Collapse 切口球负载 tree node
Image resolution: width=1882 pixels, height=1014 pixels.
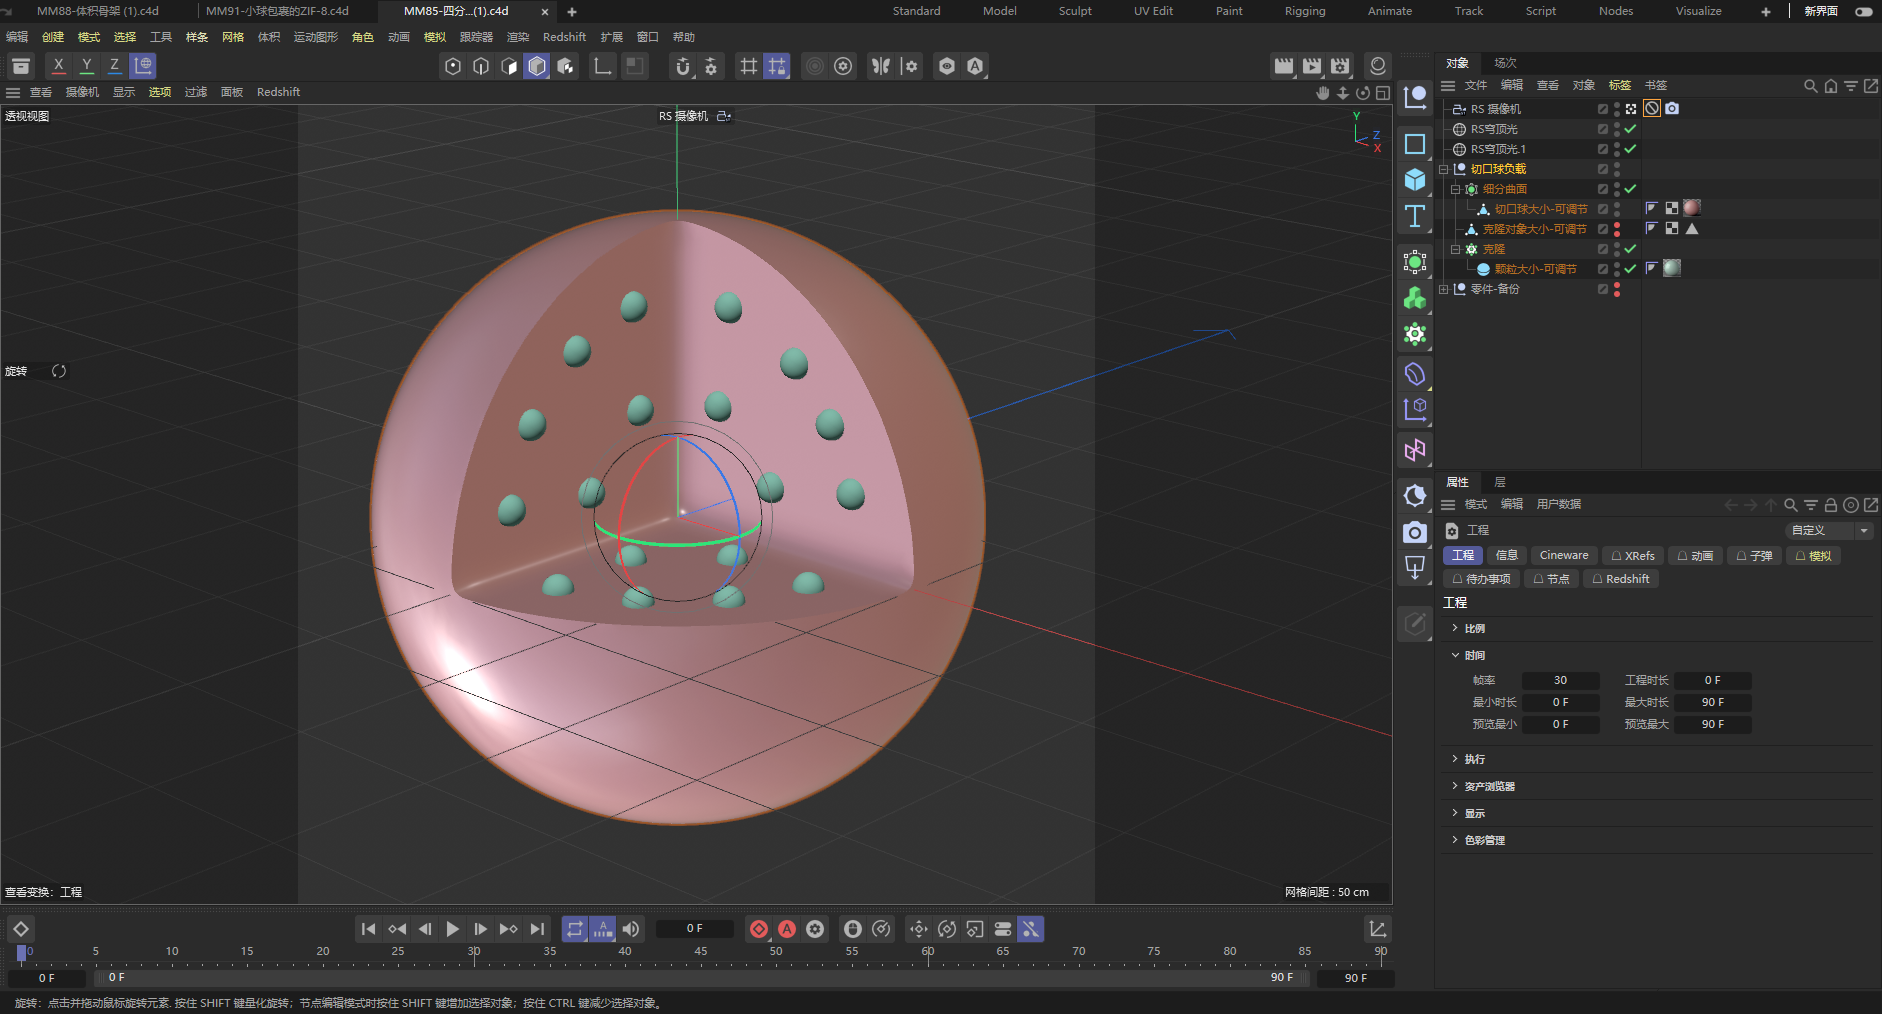click(1444, 169)
